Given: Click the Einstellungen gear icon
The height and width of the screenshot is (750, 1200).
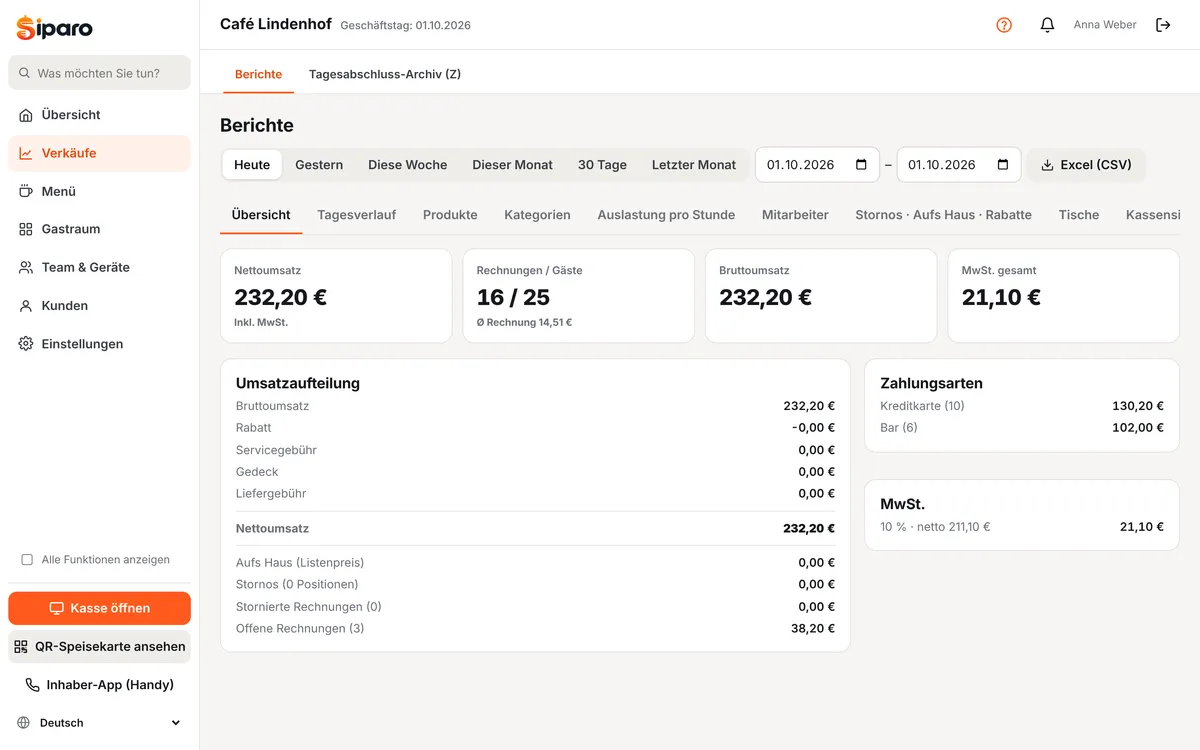Looking at the screenshot, I should click(x=26, y=344).
